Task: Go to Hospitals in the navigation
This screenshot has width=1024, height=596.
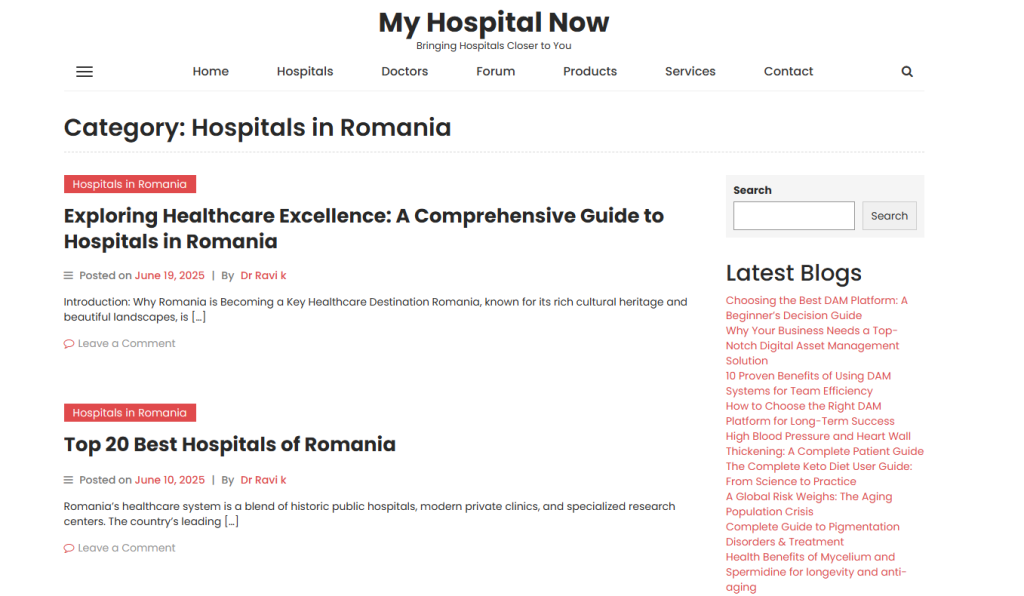Action: pos(305,71)
